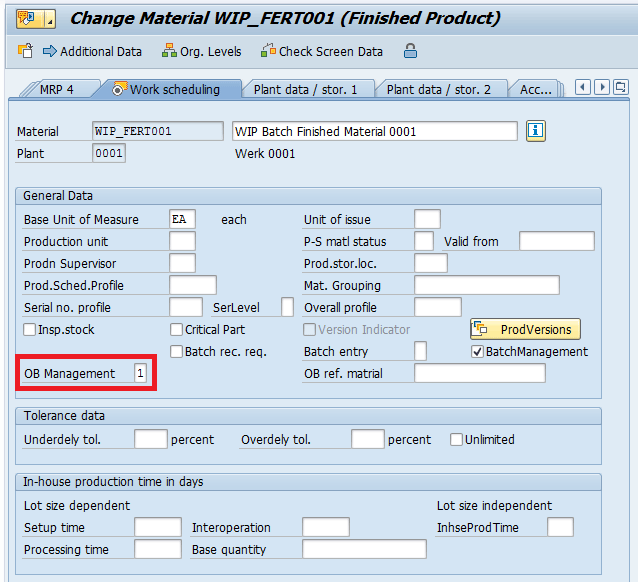Viewport: 638px width, 582px height.
Task: Click the OB Management input field
Action: [x=140, y=373]
